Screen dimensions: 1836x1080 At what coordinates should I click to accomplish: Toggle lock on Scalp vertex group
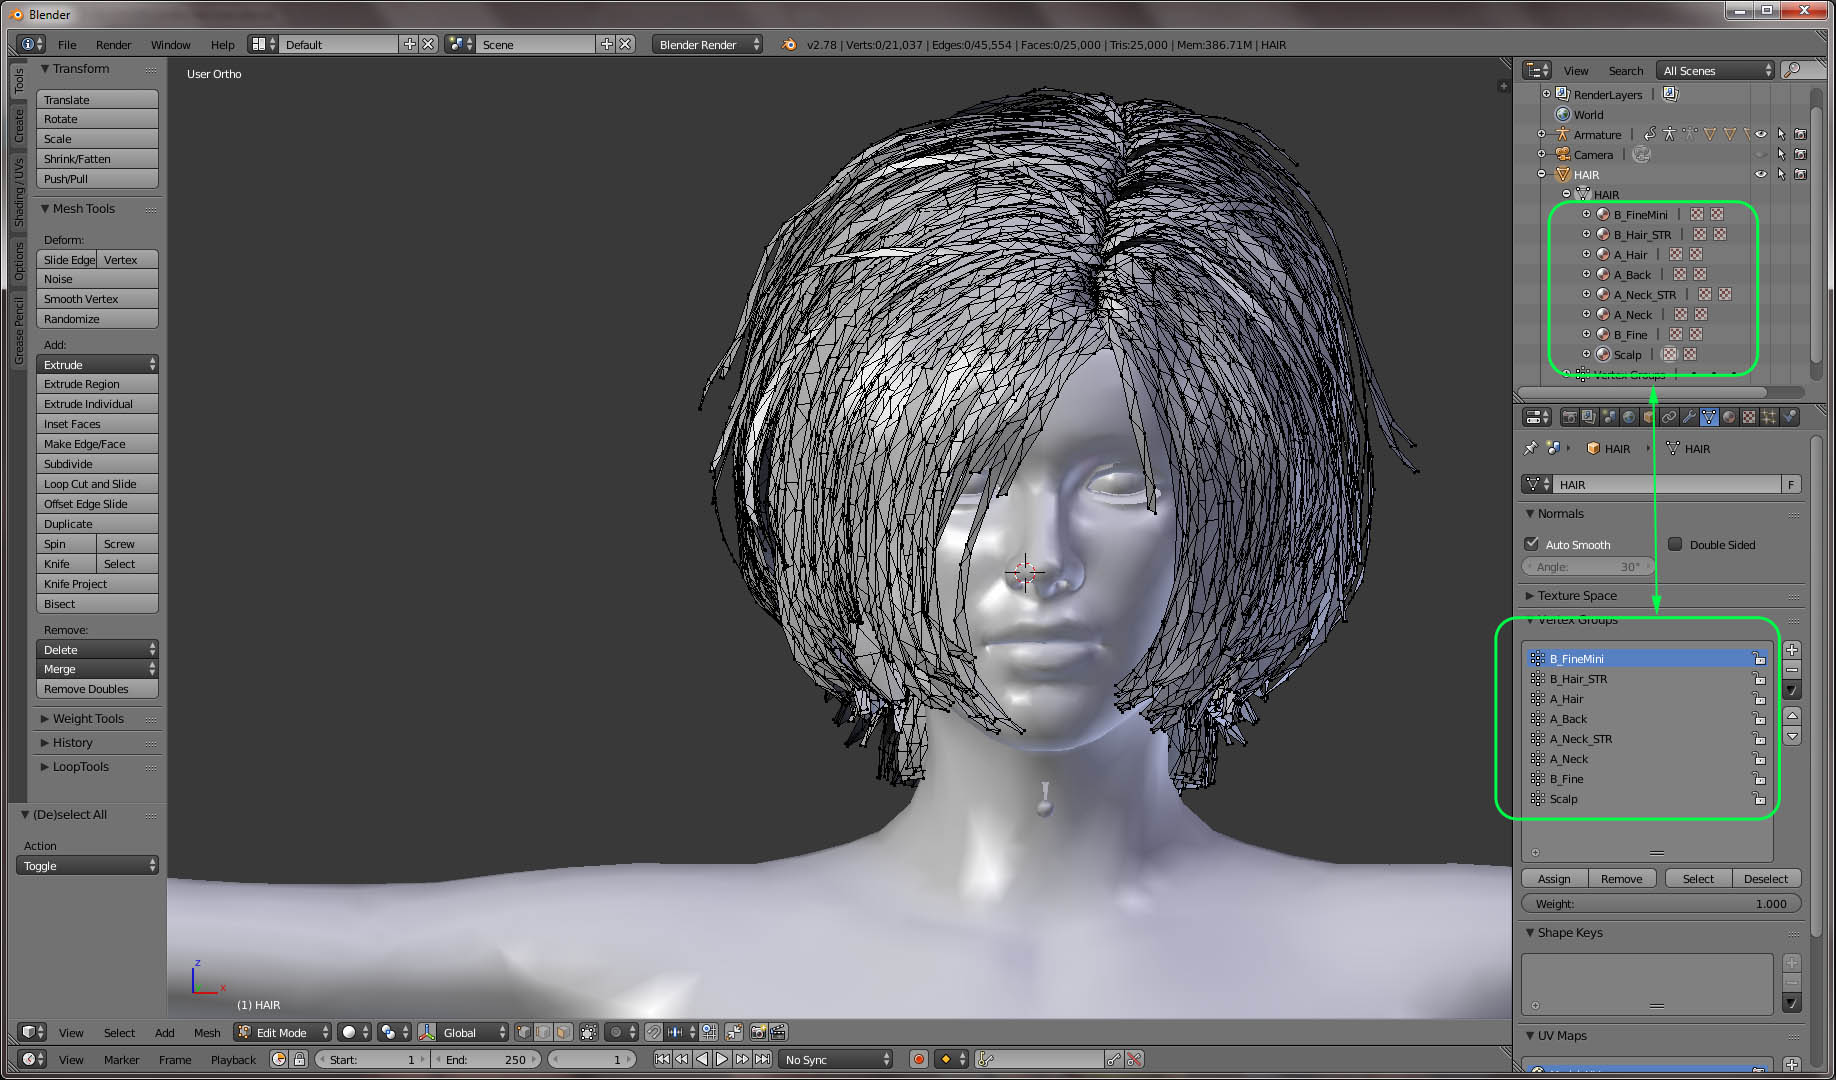click(1758, 798)
